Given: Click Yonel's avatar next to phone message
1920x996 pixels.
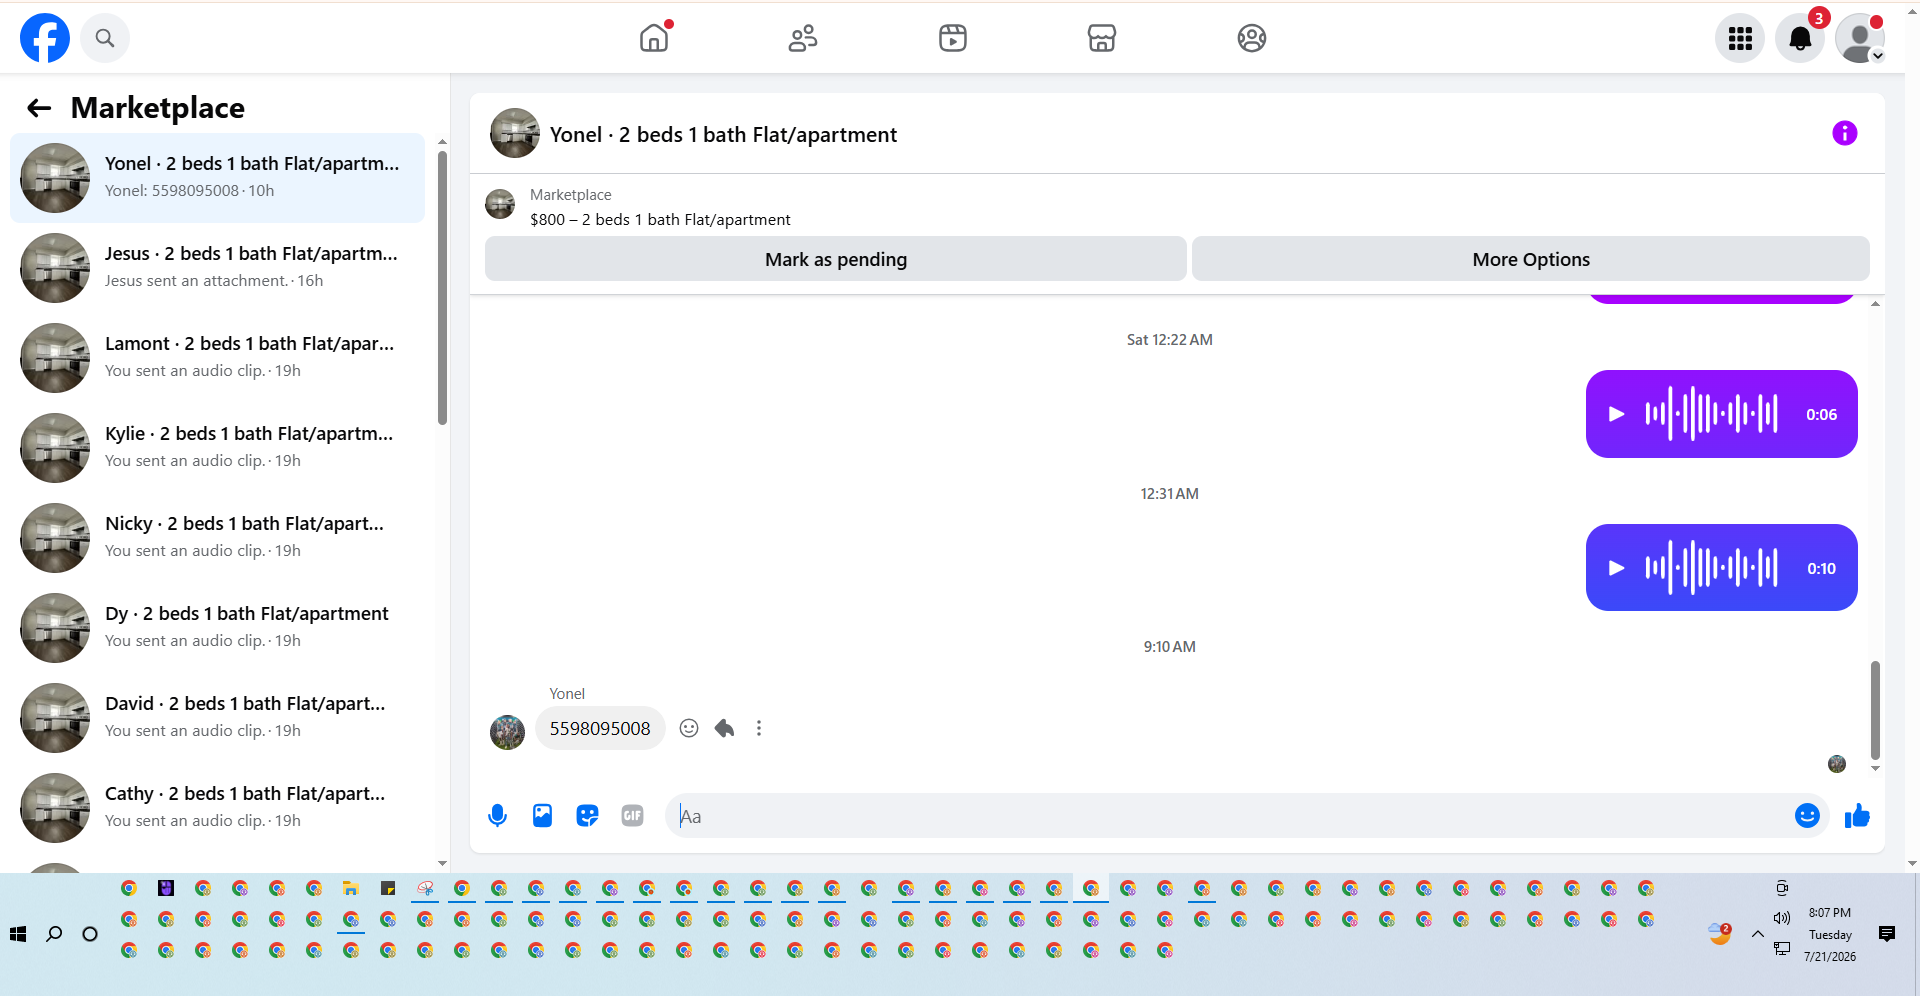Looking at the screenshot, I should point(507,732).
